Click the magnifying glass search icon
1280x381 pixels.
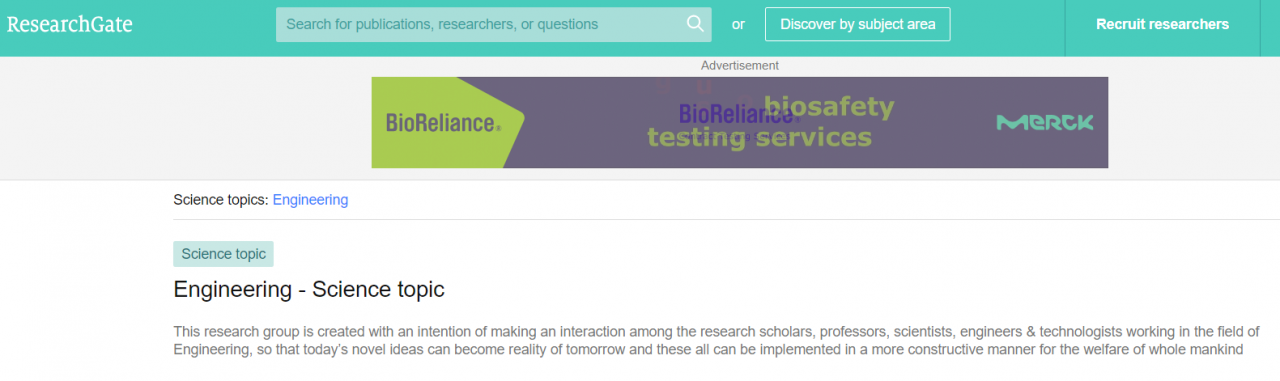click(695, 24)
